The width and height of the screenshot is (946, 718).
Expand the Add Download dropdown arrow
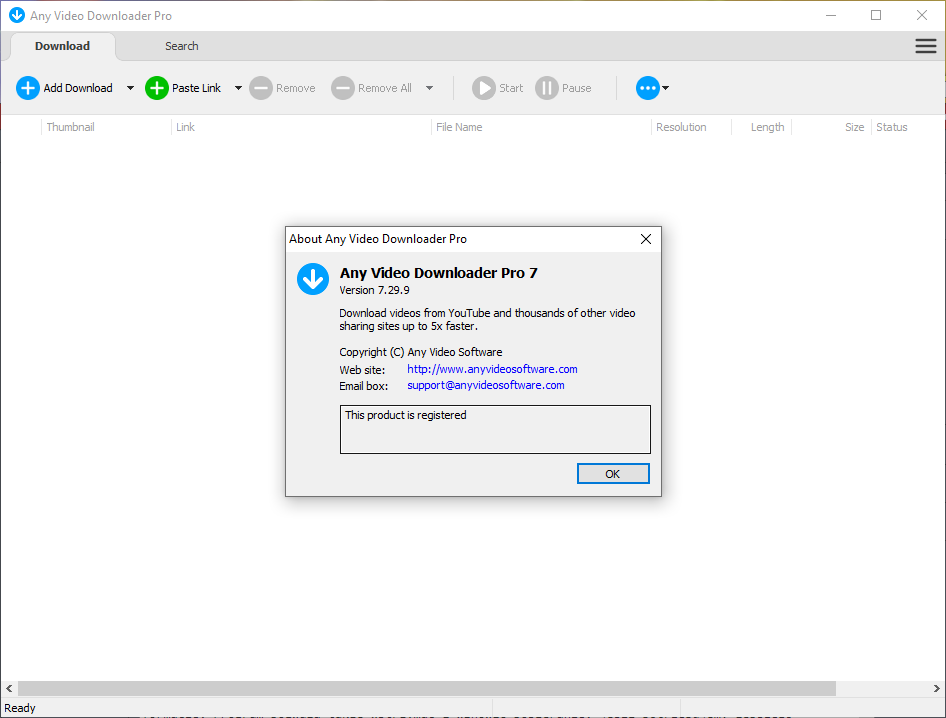130,88
